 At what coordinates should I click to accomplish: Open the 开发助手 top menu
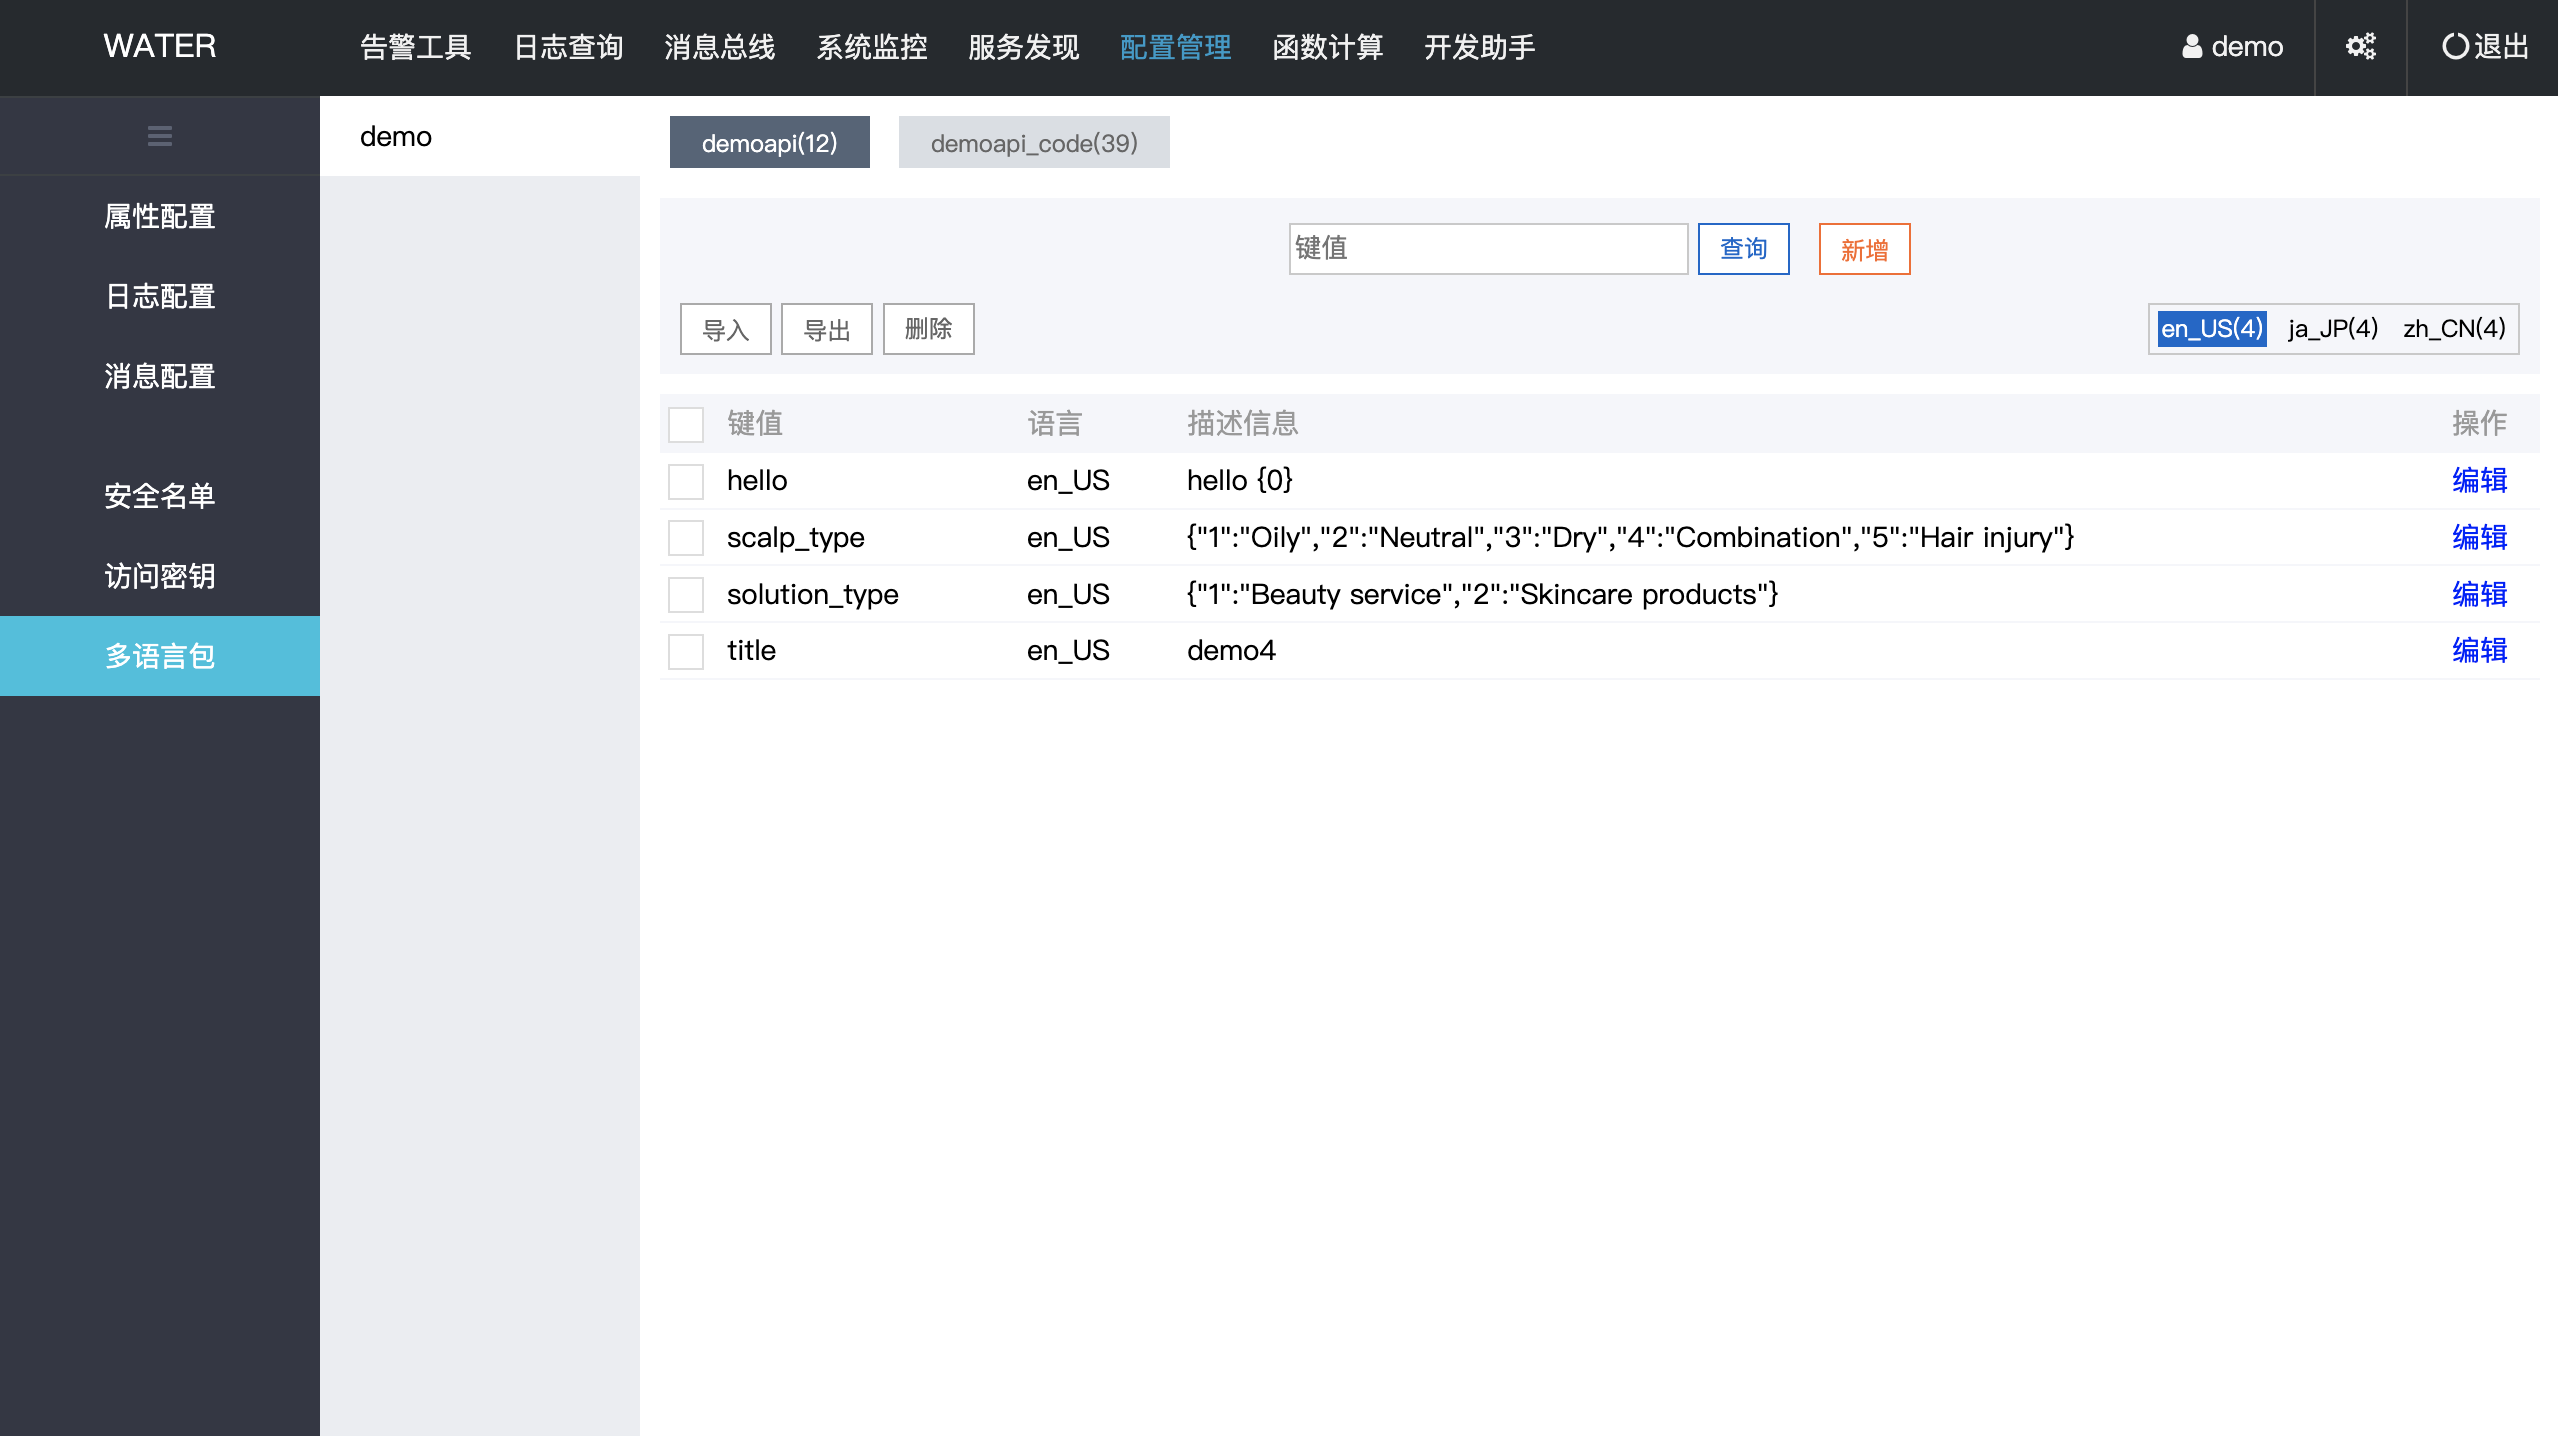click(1480, 47)
